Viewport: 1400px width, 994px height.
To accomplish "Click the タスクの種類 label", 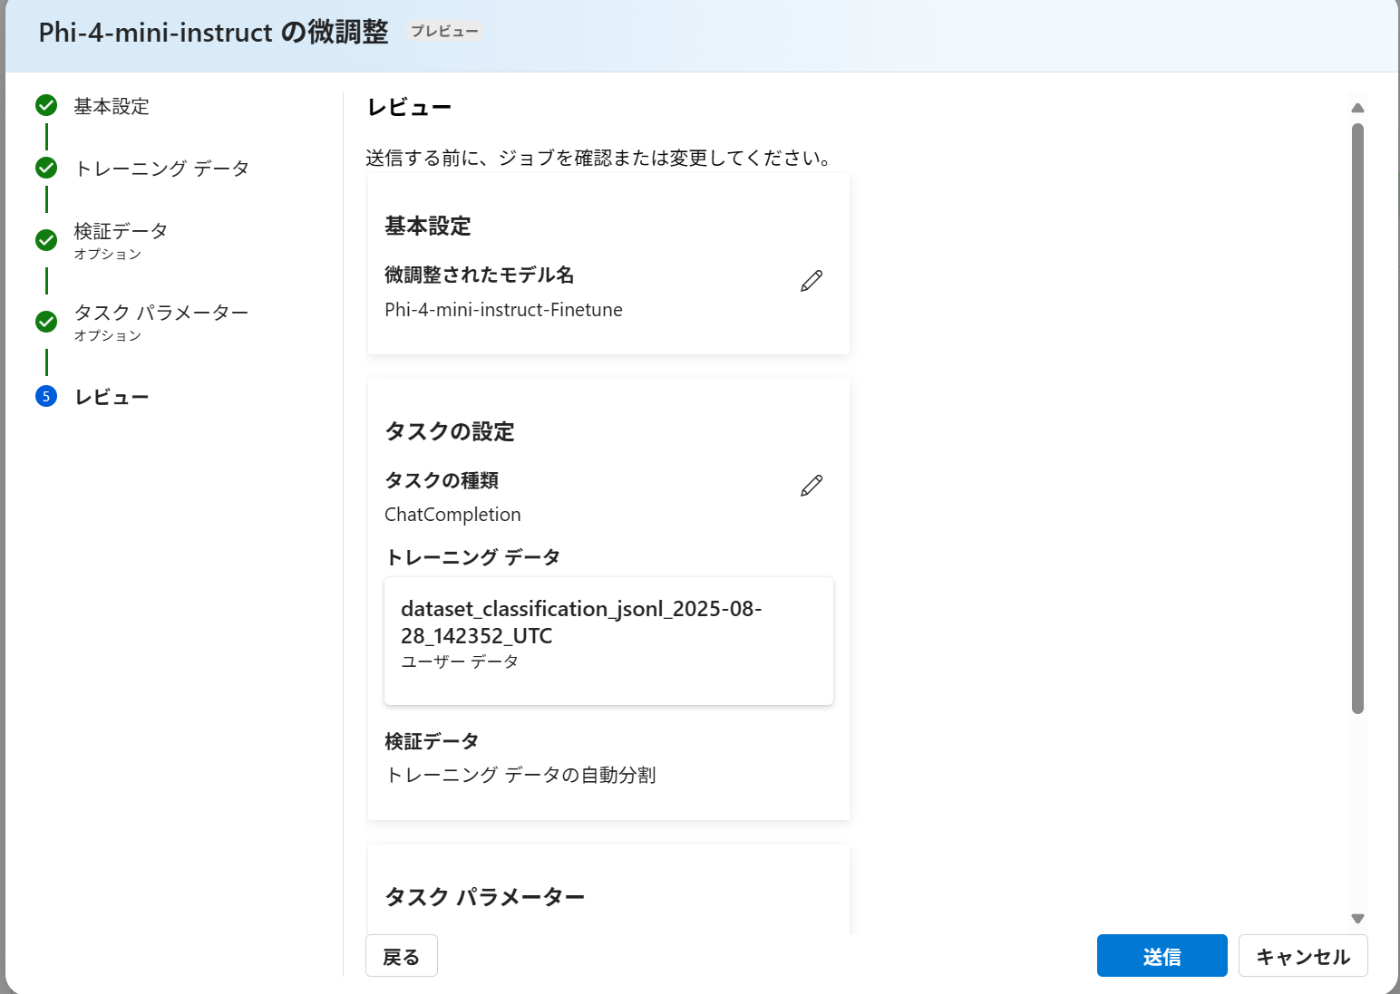I will [441, 481].
